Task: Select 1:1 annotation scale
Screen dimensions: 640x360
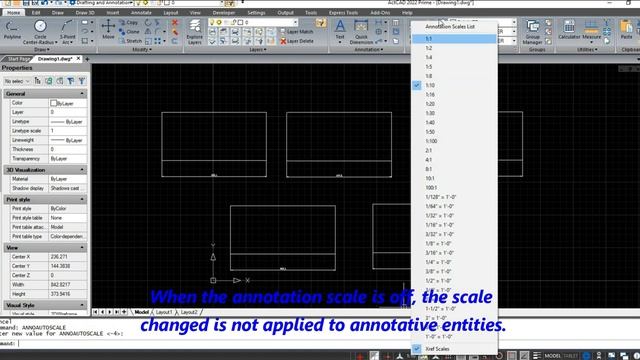Action: (454, 39)
